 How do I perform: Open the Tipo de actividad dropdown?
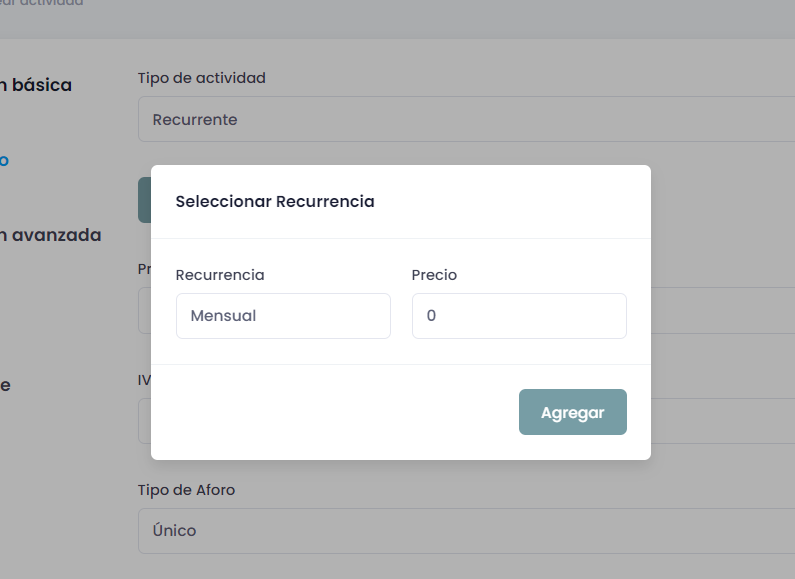tap(466, 119)
